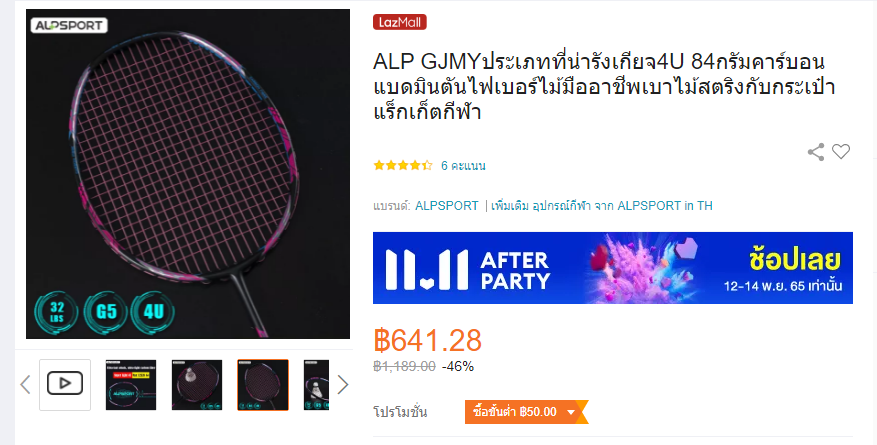
Task: Open more sports equipment from ALPSPORT link
Action: tap(602, 206)
